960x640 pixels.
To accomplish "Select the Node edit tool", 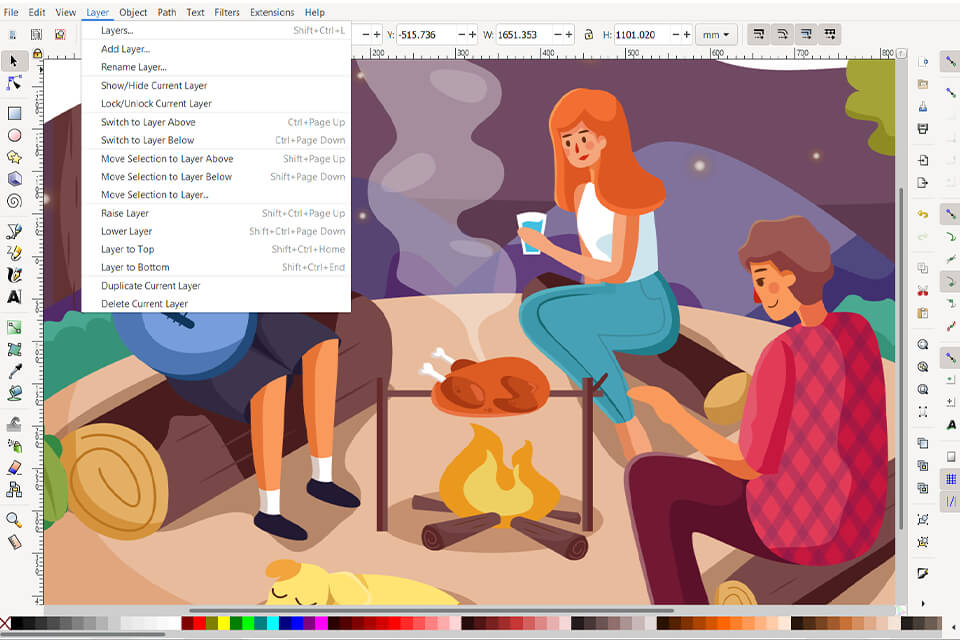I will click(x=14, y=83).
